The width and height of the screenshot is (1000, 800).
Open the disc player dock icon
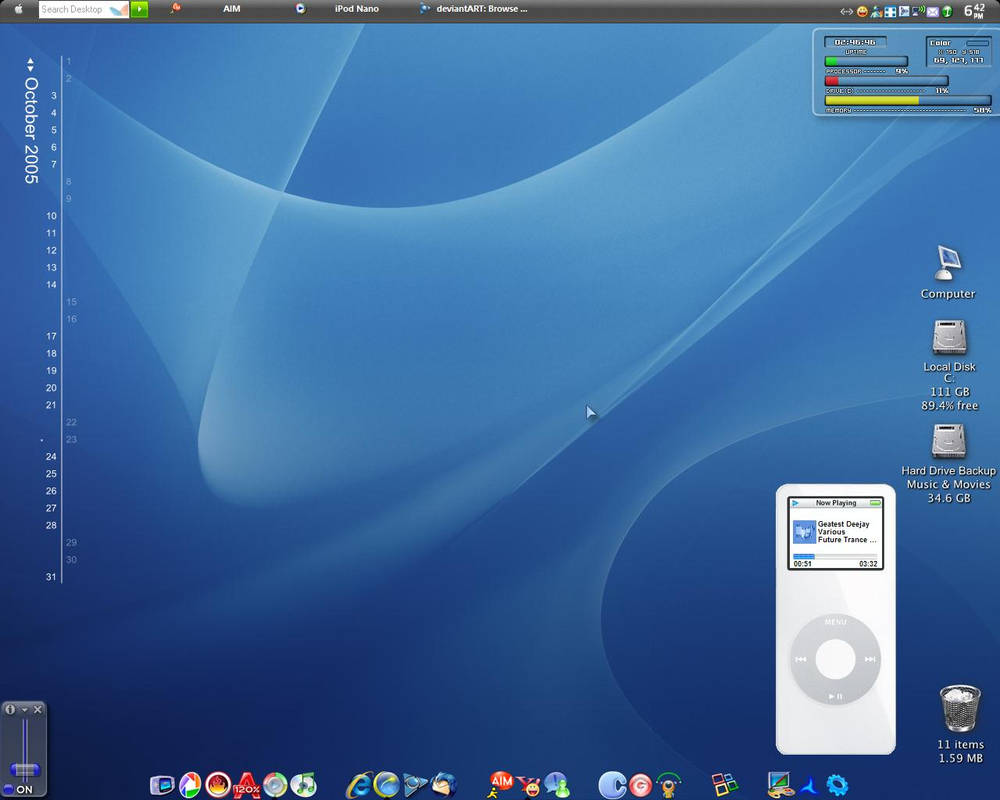(x=276, y=785)
